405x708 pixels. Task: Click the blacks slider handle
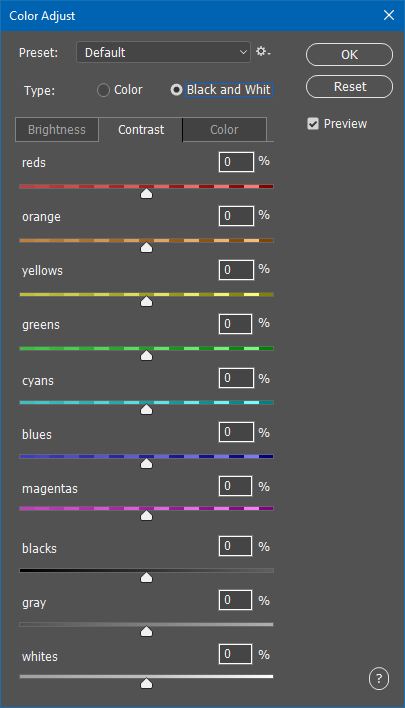(x=146, y=578)
